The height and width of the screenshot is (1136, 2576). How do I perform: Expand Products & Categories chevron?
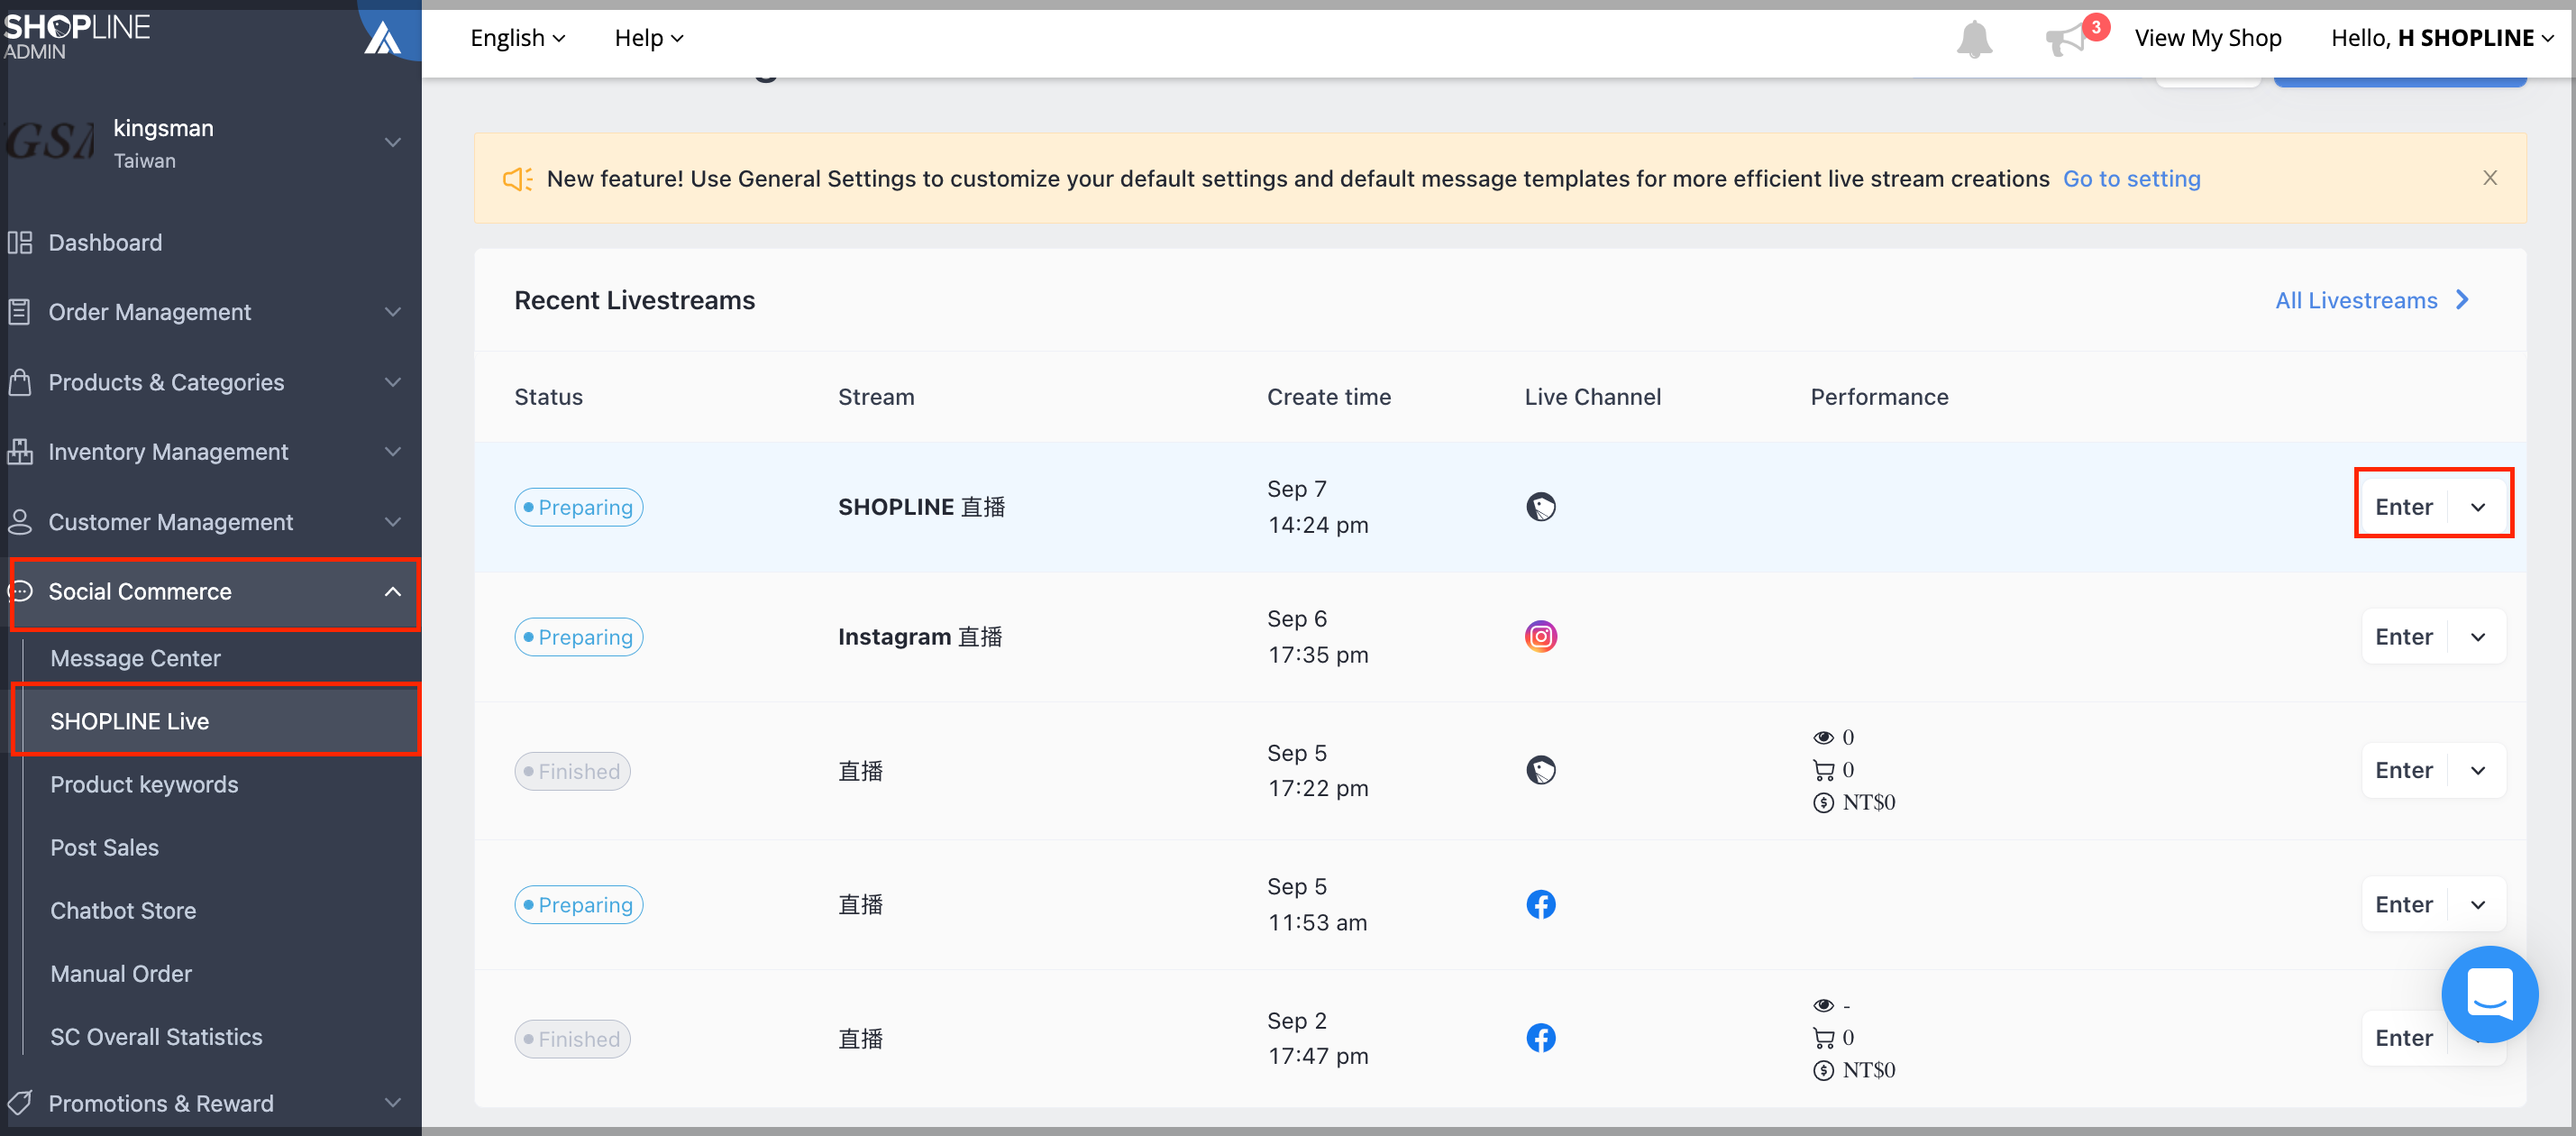click(x=393, y=382)
